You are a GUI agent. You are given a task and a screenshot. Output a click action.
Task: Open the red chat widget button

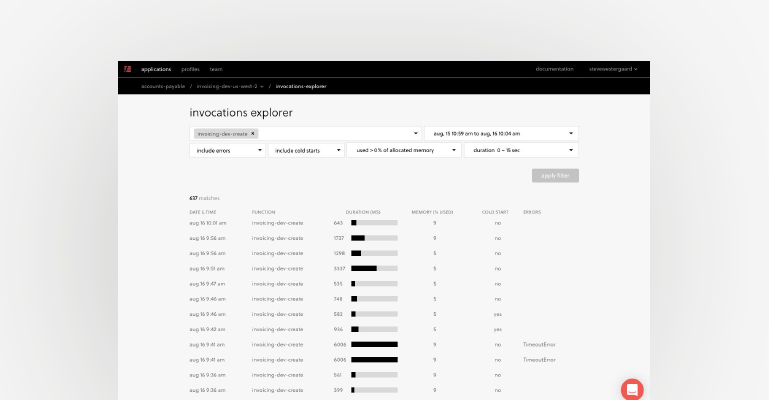[x=632, y=389]
